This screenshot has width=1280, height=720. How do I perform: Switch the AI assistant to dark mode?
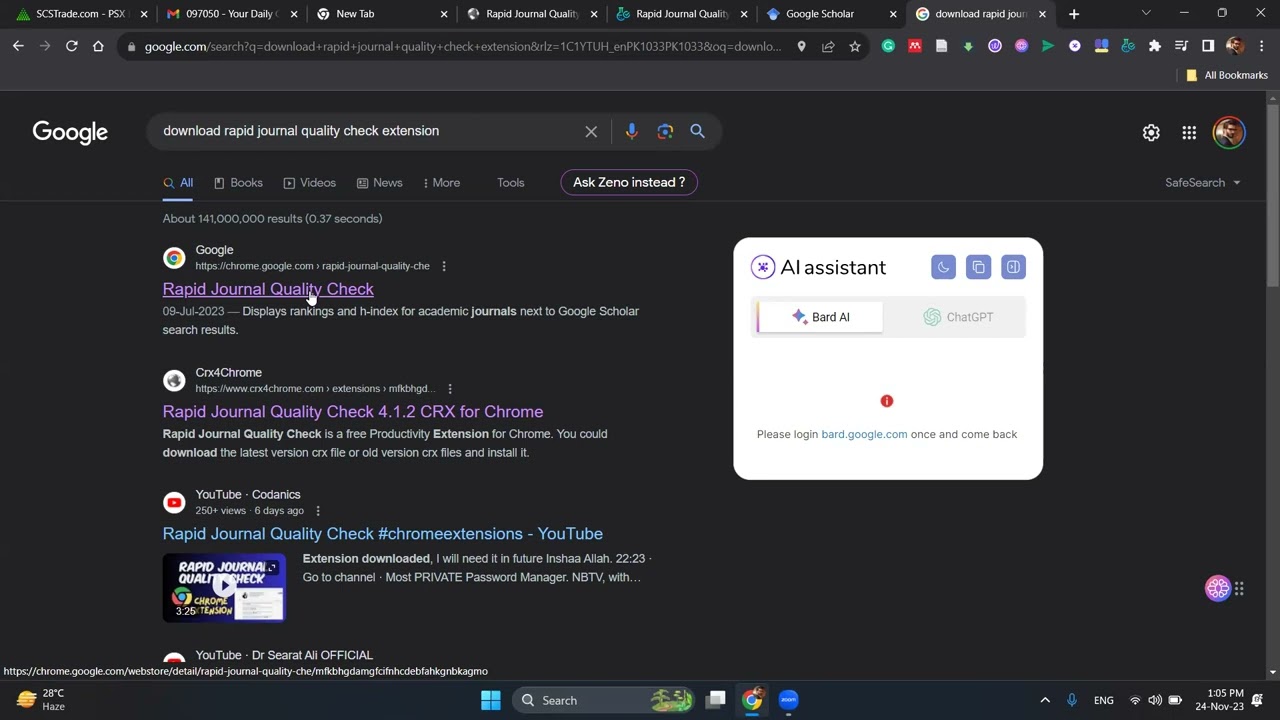tap(943, 267)
